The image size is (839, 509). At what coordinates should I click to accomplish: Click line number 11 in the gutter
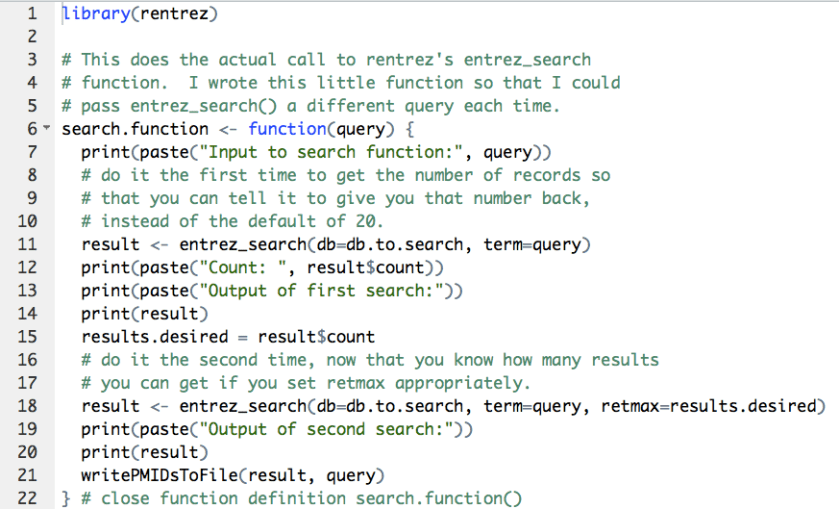(x=28, y=244)
